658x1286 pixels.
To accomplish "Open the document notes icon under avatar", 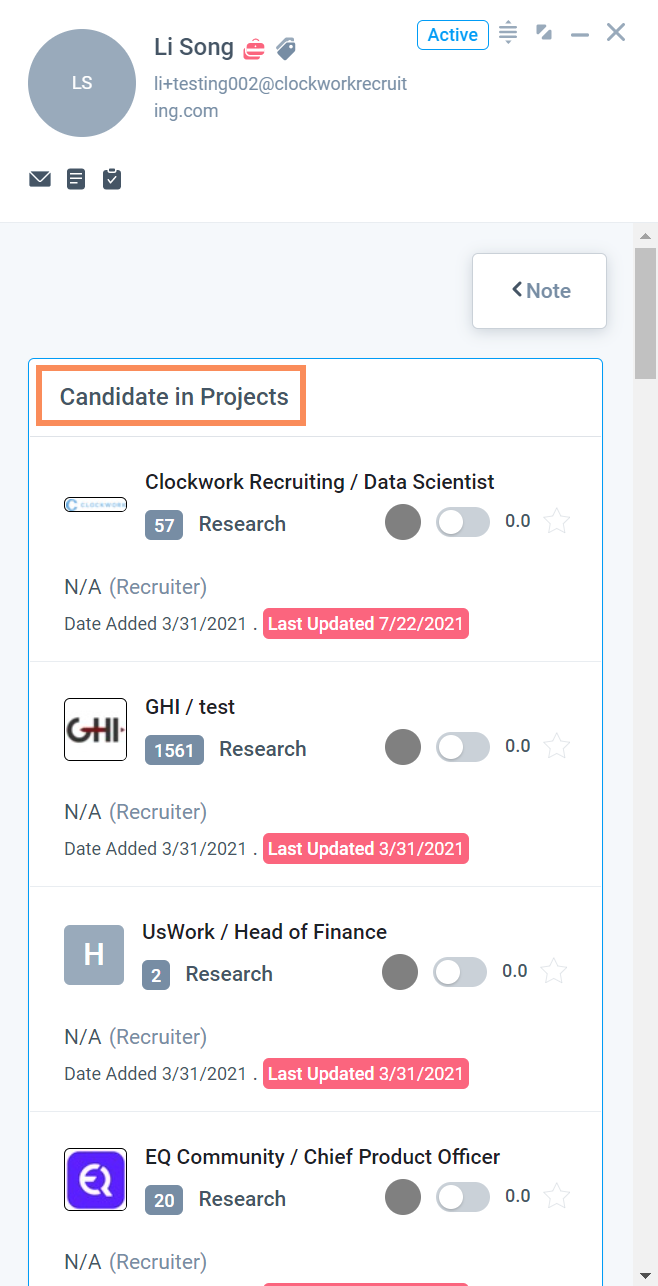I will point(76,179).
